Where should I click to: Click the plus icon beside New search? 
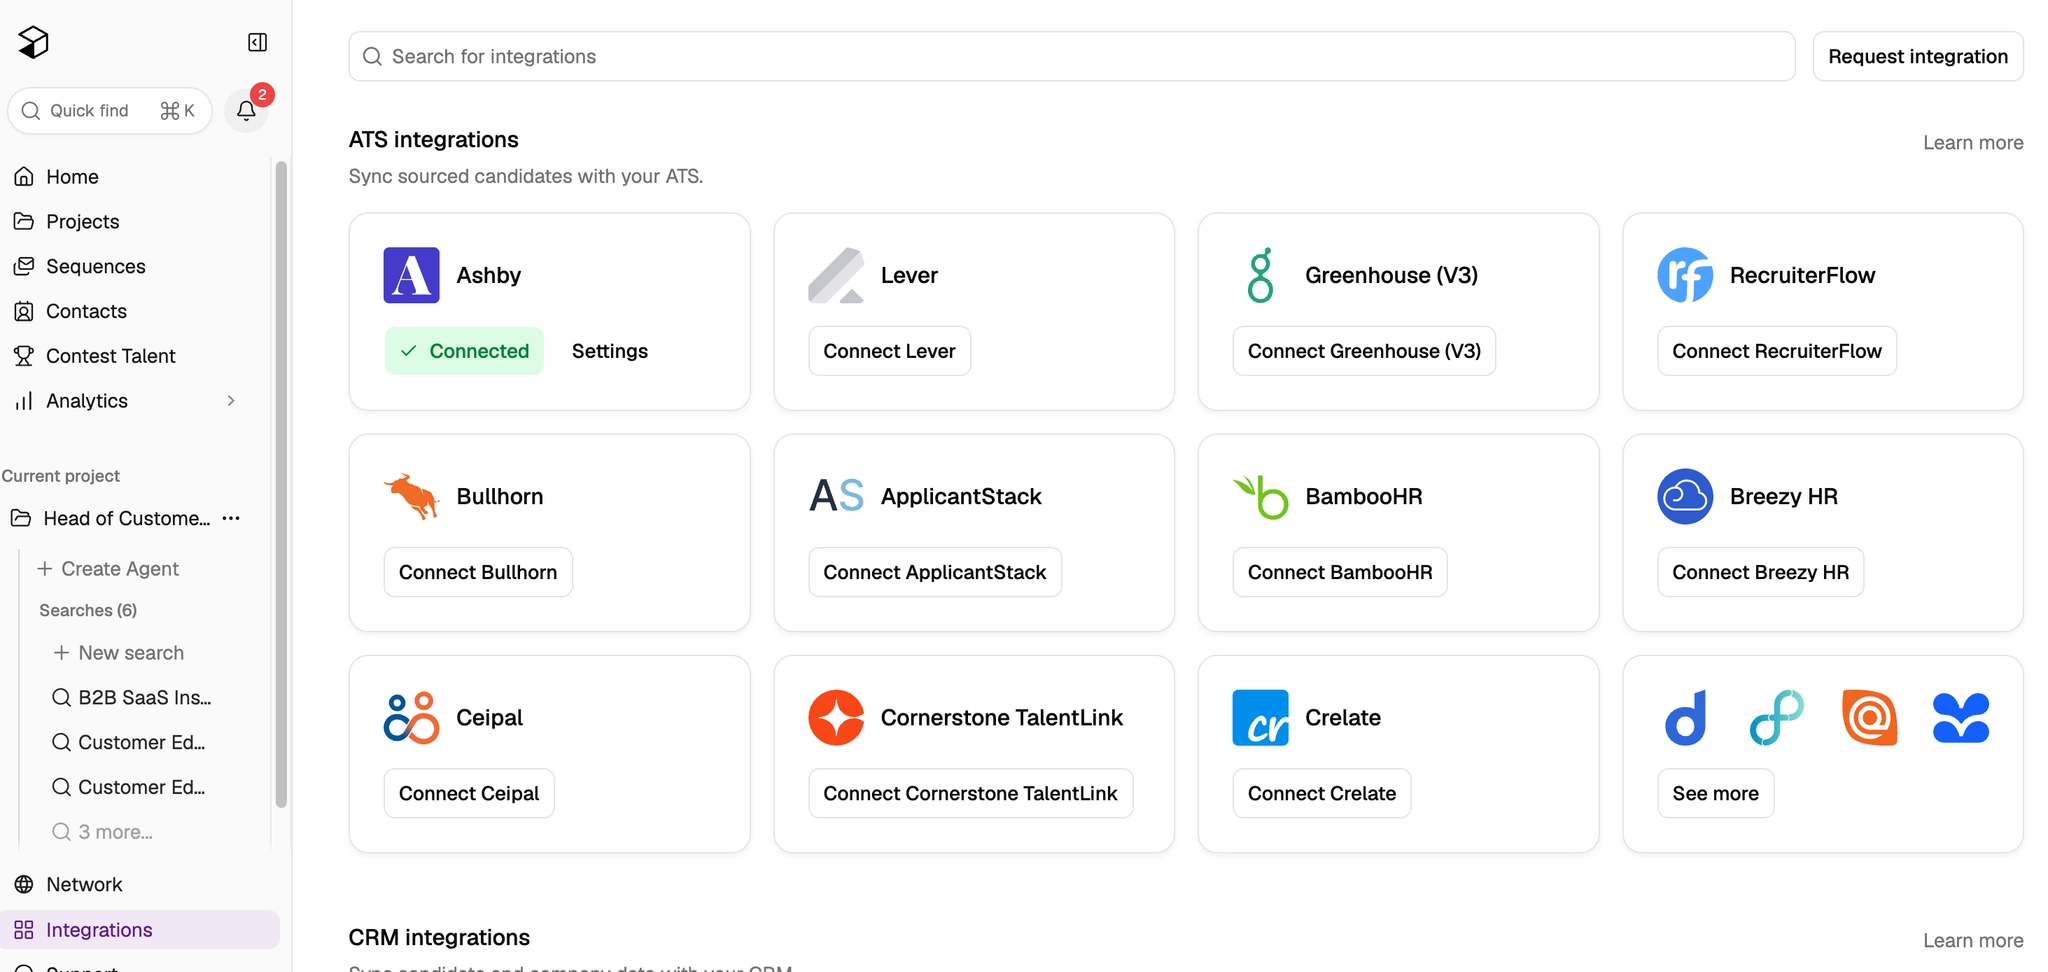point(61,652)
